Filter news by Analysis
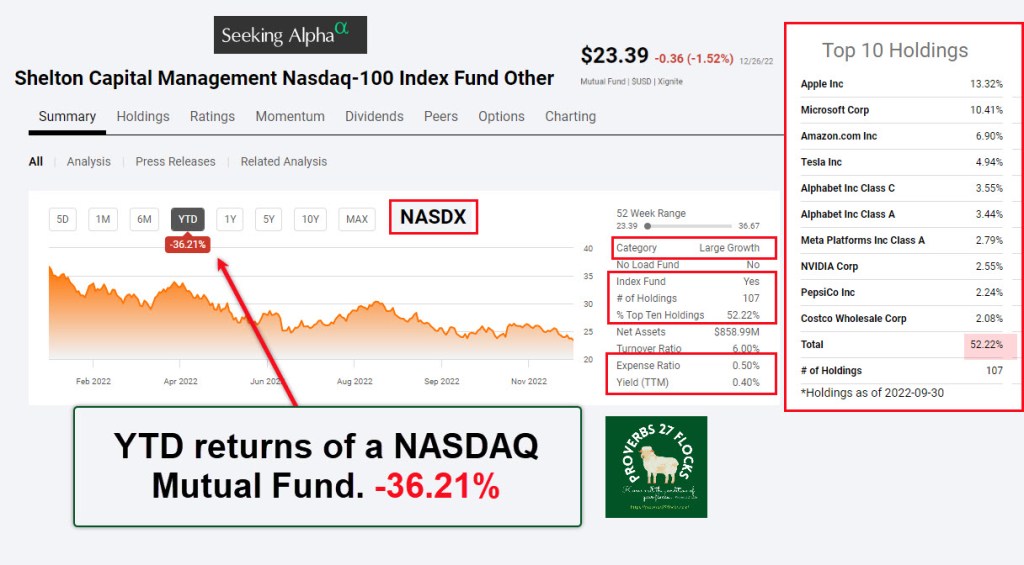The image size is (1024, 565). (x=88, y=161)
